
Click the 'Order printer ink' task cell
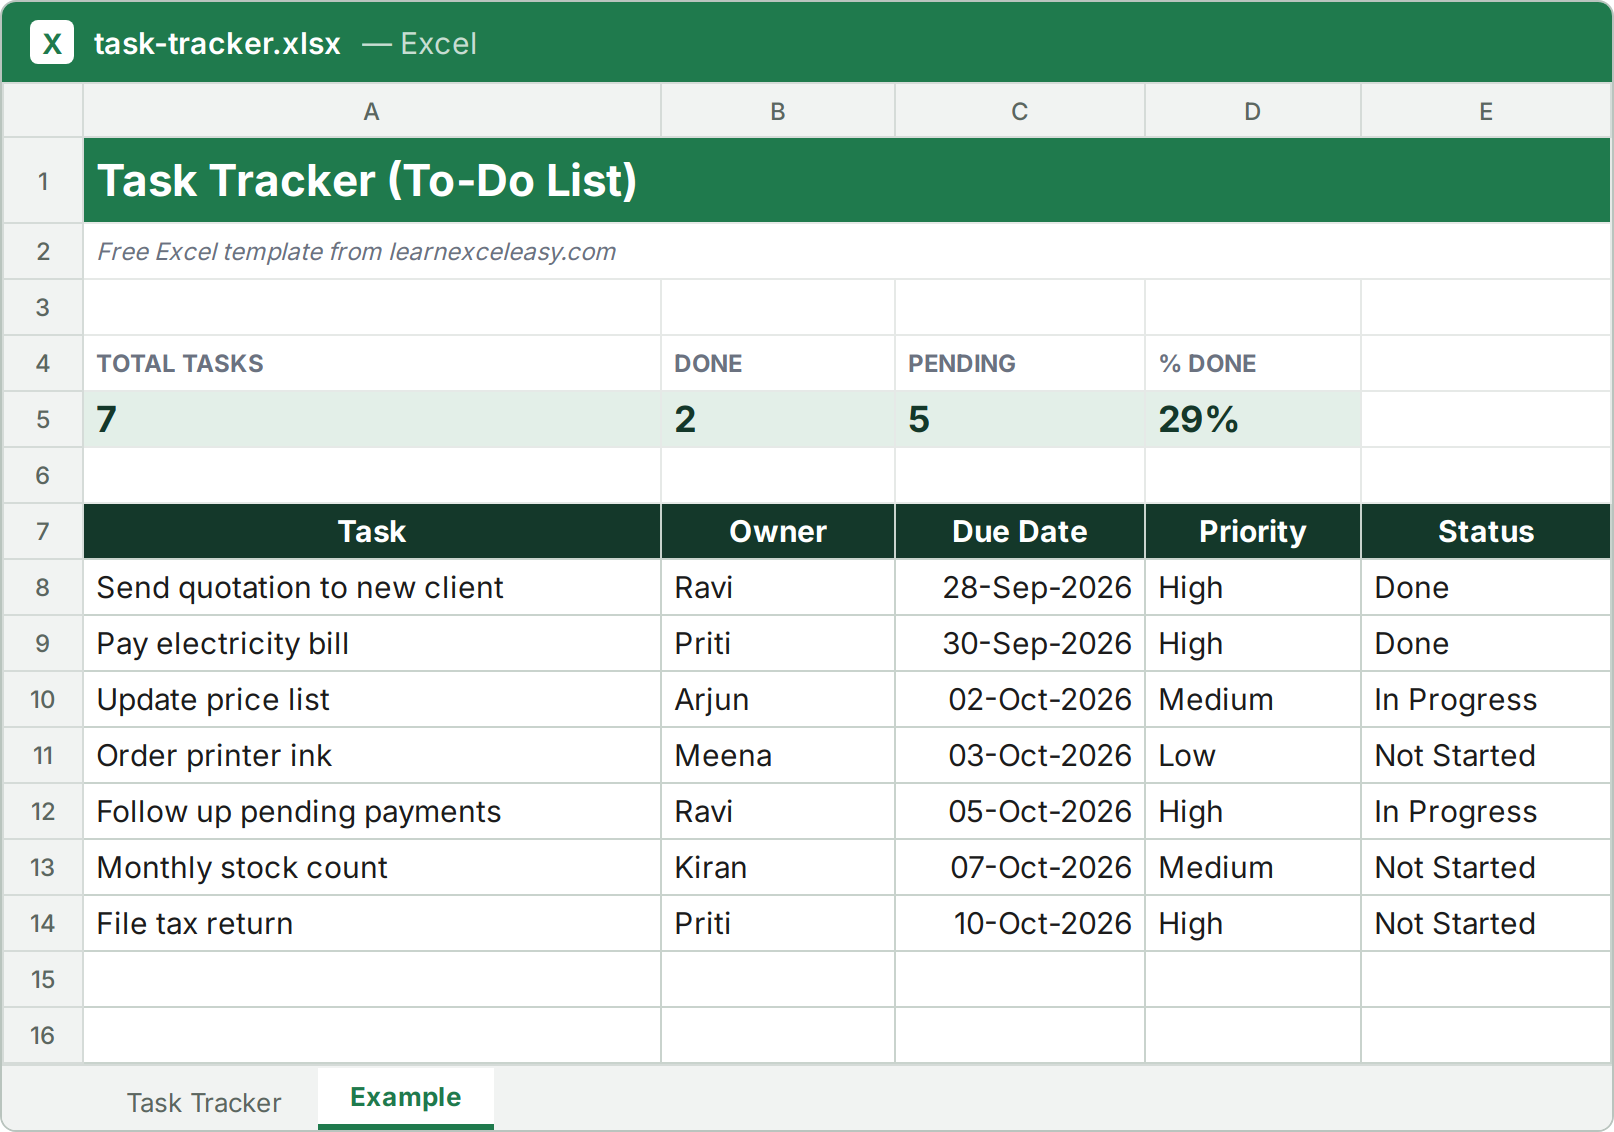372,755
